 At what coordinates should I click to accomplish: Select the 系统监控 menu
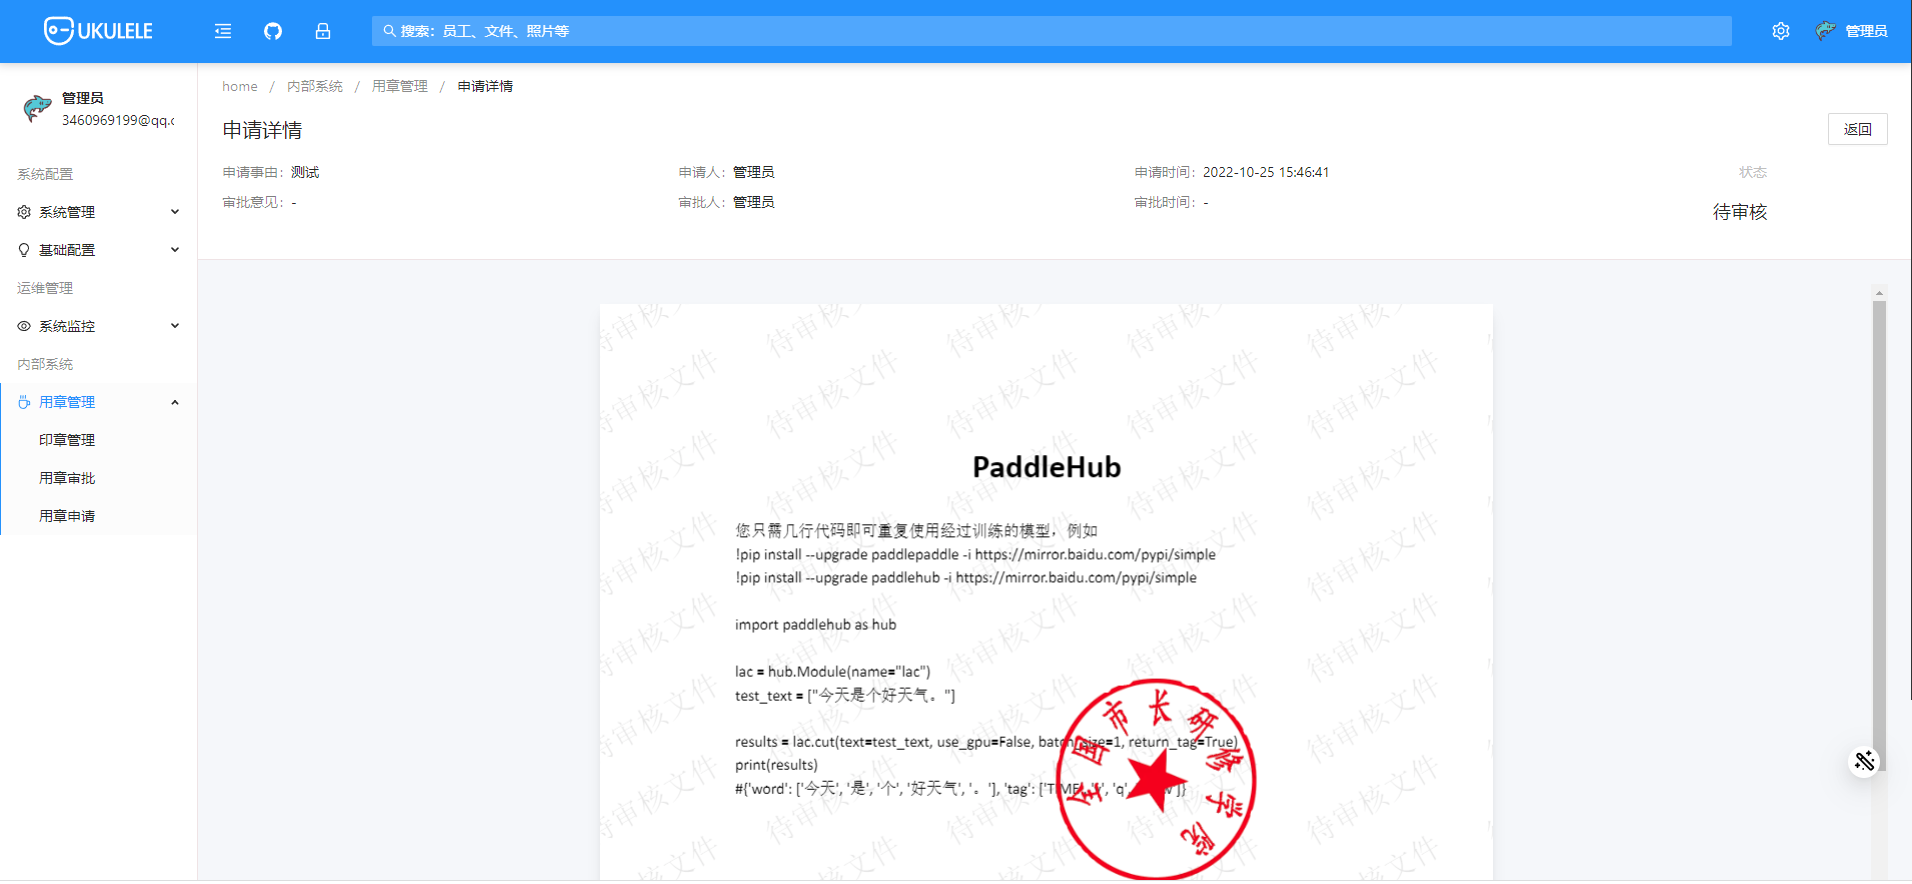[98, 326]
